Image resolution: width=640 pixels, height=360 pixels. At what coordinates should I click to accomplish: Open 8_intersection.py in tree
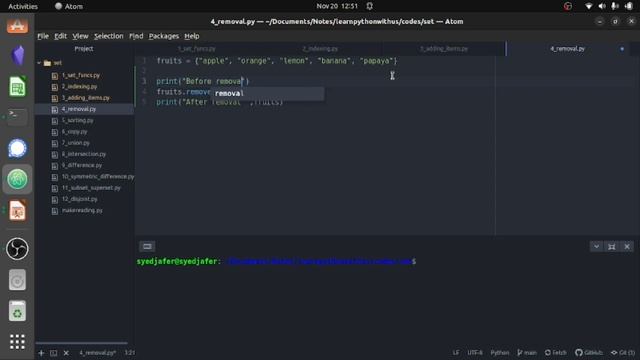pos(84,154)
